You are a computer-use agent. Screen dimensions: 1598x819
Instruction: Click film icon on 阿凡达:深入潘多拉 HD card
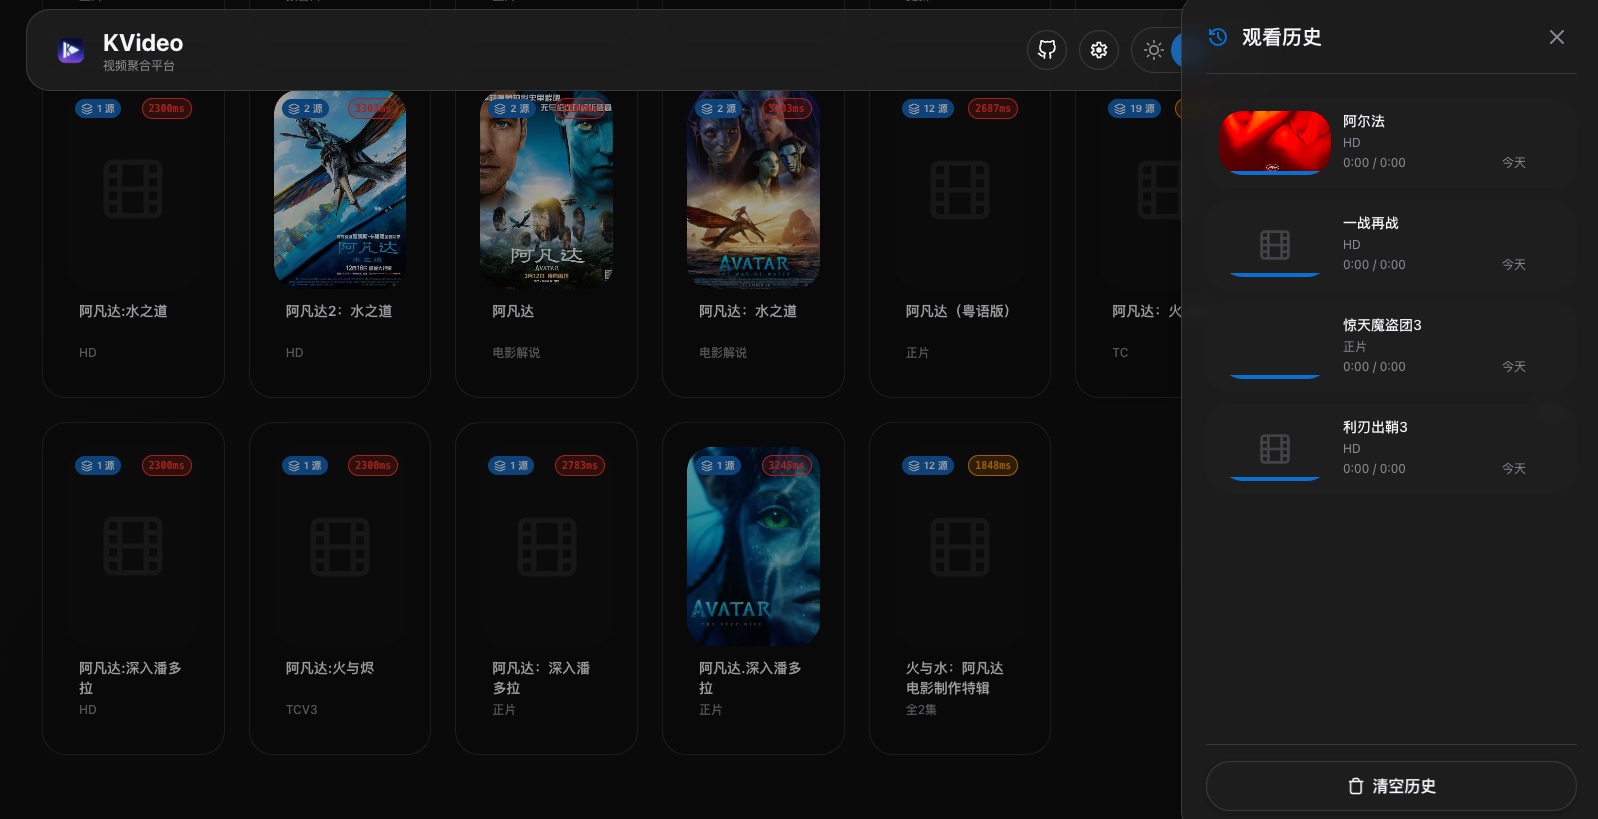pos(133,546)
